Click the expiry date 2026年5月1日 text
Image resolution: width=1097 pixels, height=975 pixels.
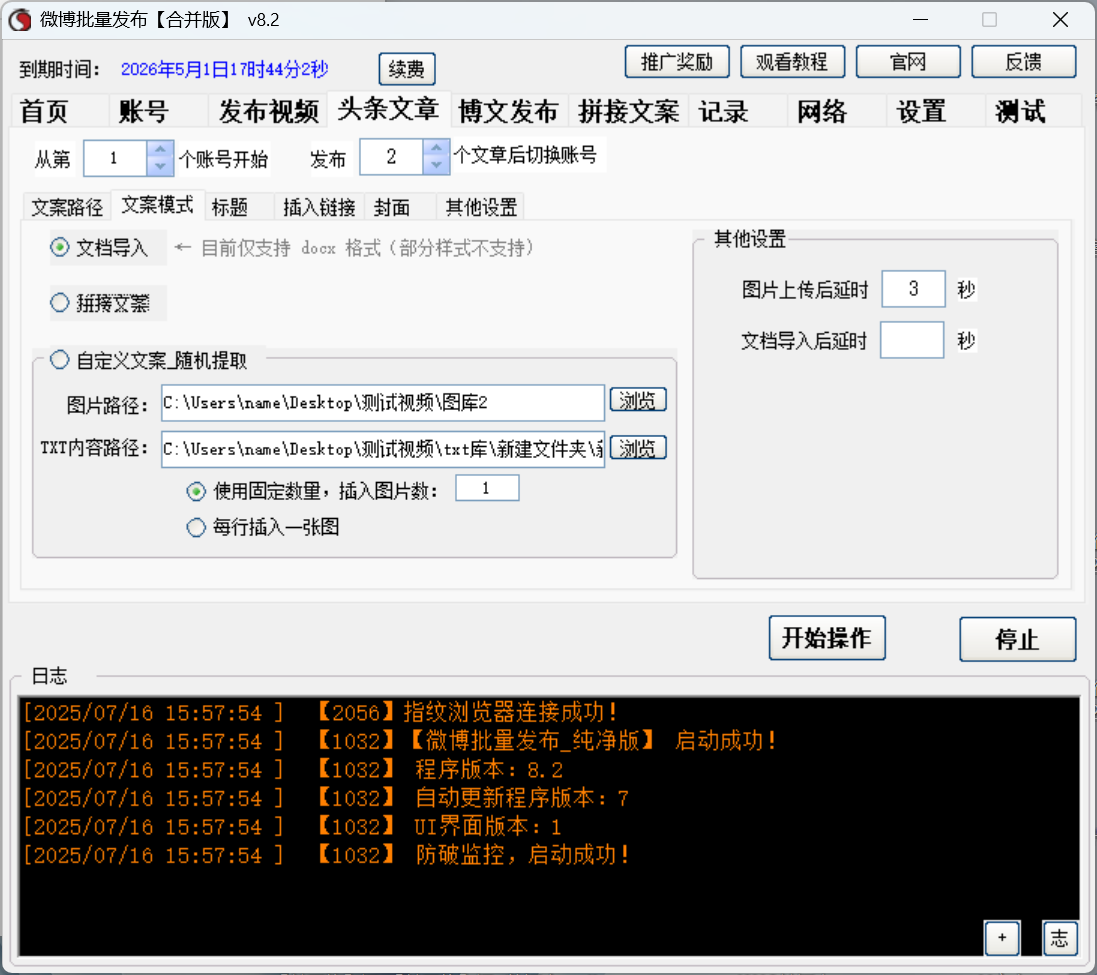[225, 69]
